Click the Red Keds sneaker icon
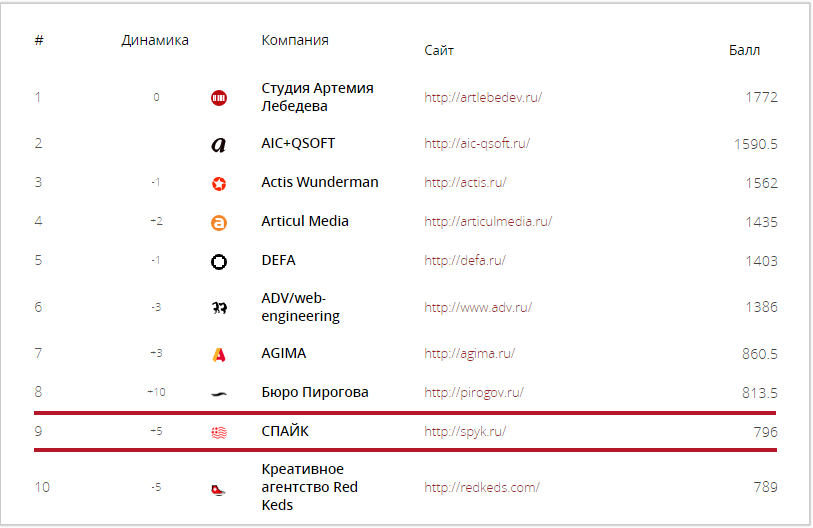 (218, 489)
